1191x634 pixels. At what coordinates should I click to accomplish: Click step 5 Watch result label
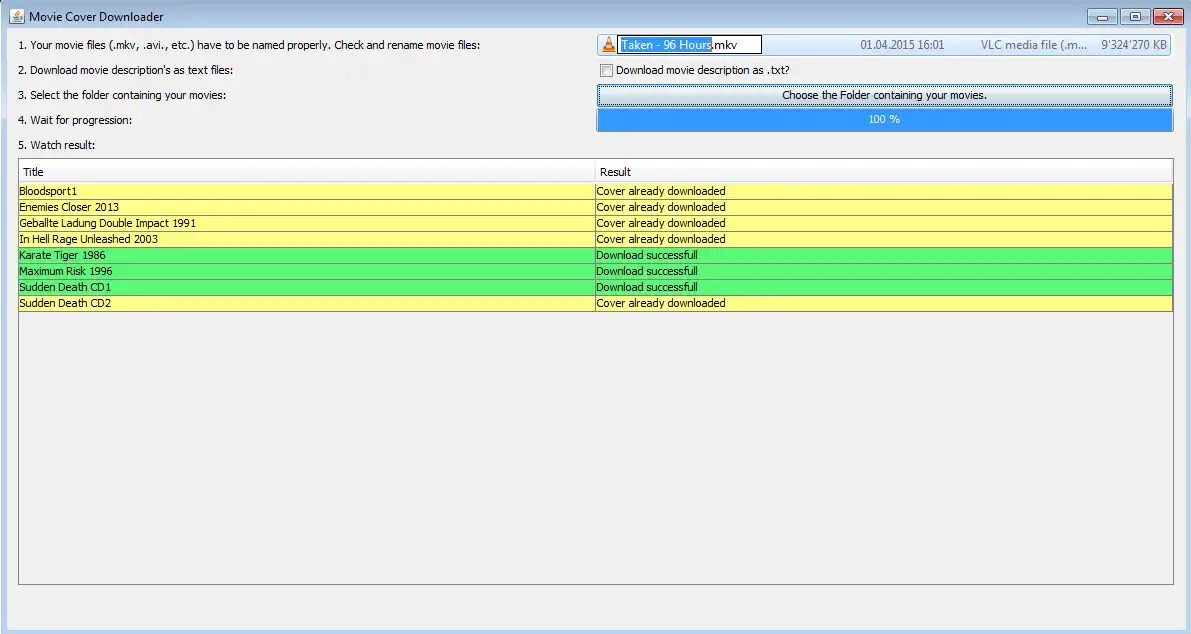[x=56, y=145]
